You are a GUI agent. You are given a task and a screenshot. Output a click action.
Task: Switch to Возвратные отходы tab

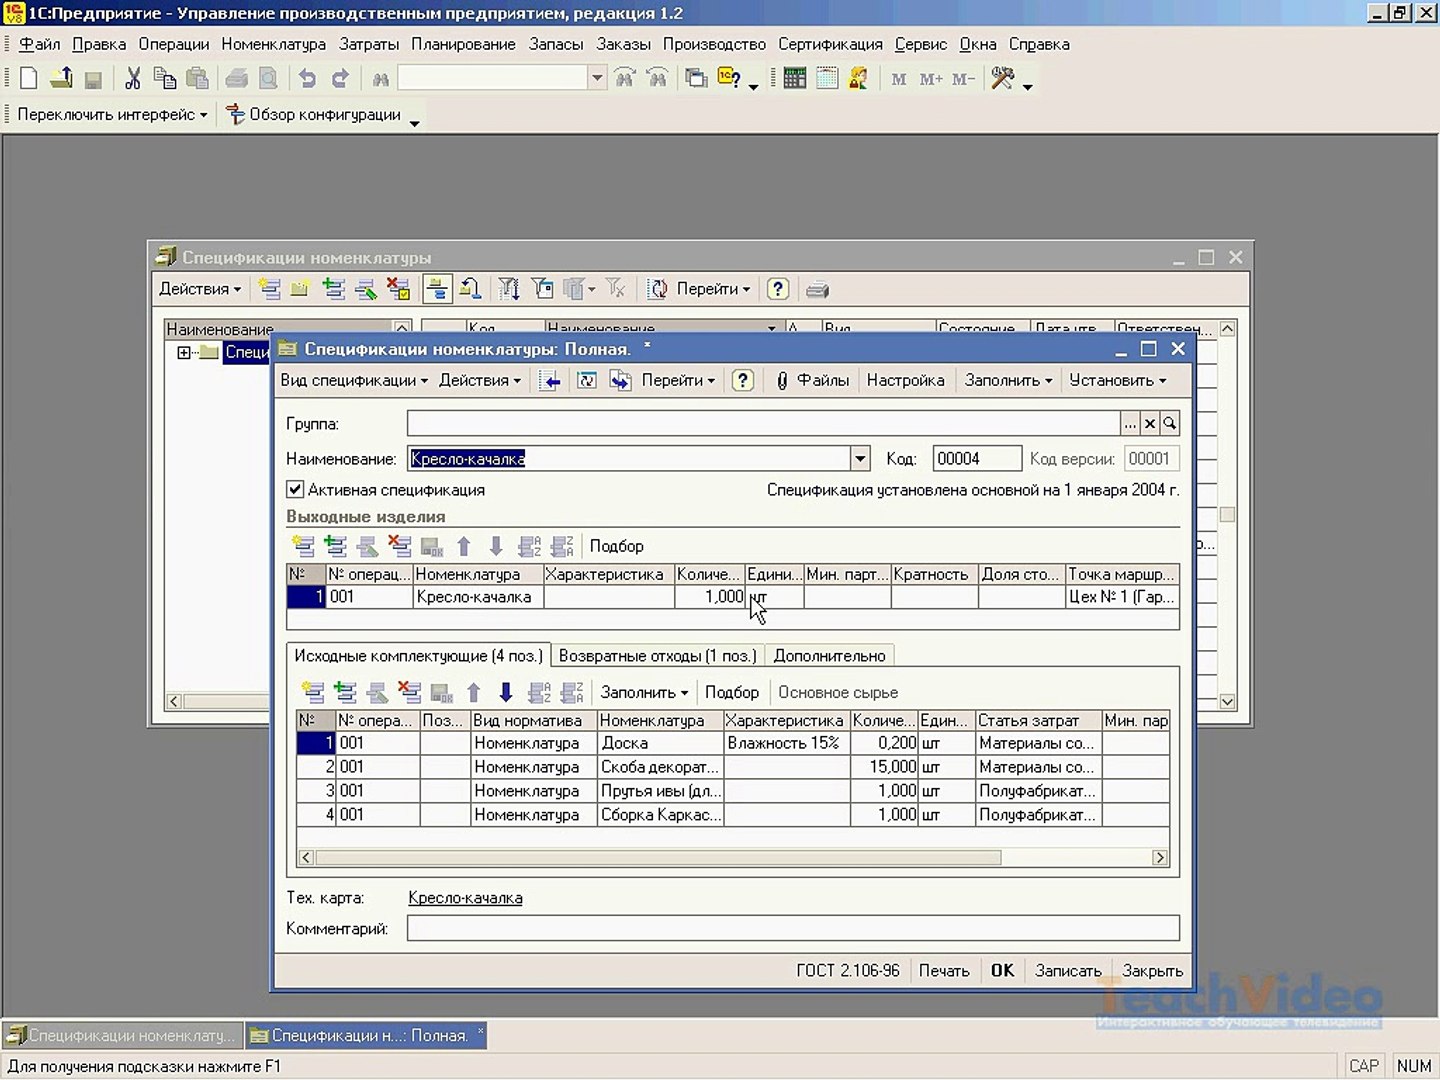tap(657, 656)
